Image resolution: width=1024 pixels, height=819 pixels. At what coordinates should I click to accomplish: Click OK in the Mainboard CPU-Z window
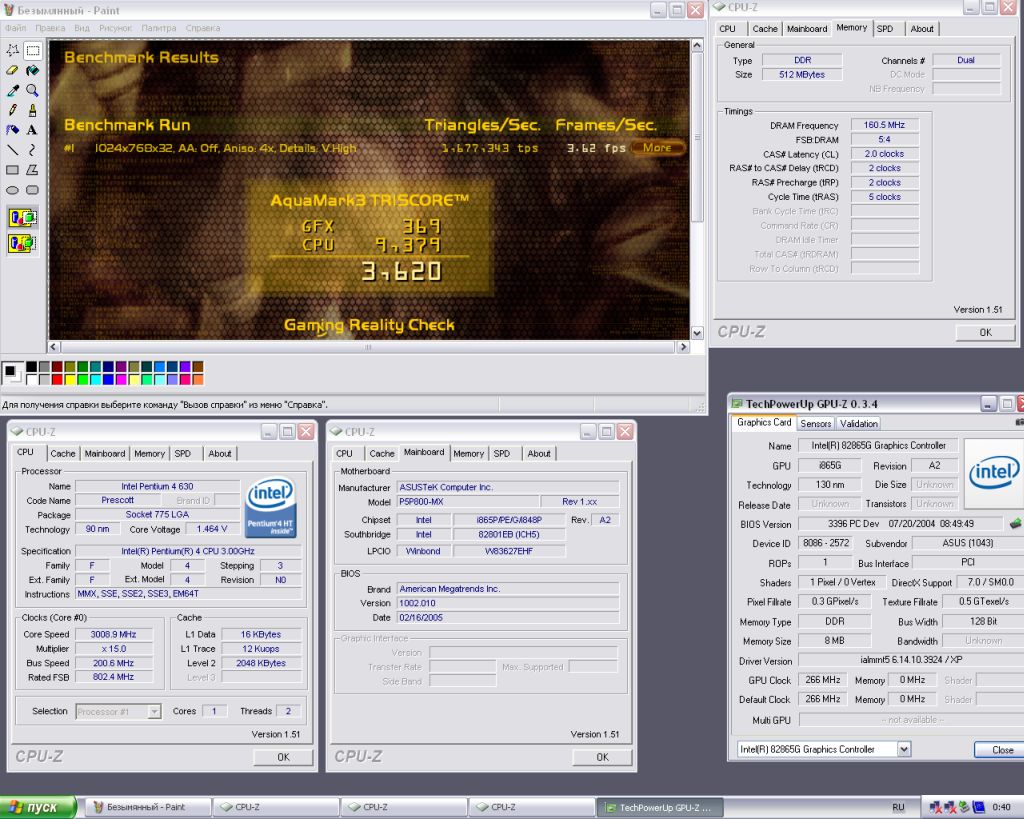point(602,757)
